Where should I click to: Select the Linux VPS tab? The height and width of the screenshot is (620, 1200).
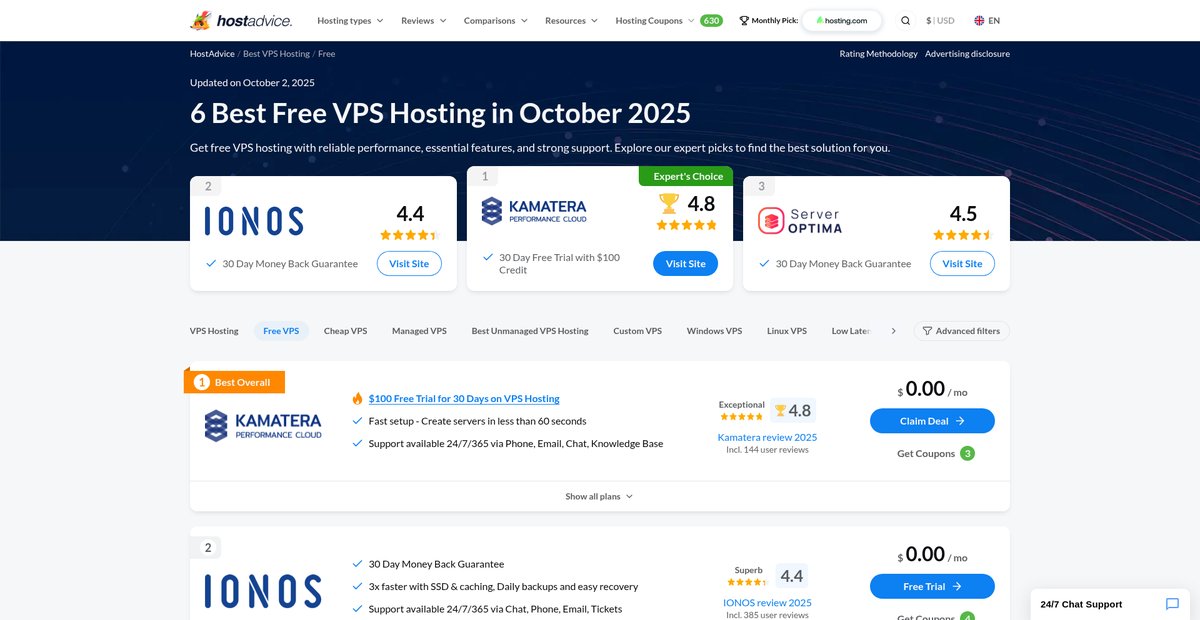787,331
